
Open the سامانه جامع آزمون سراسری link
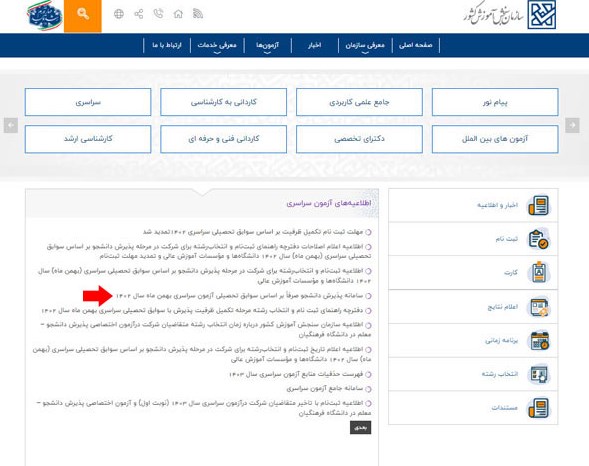coord(325,388)
